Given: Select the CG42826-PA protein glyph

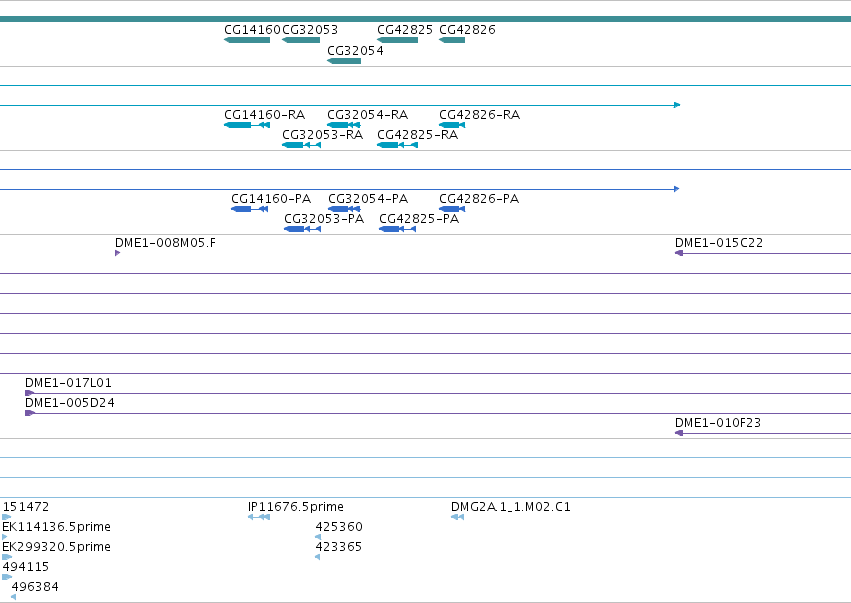Looking at the screenshot, I should (452, 209).
